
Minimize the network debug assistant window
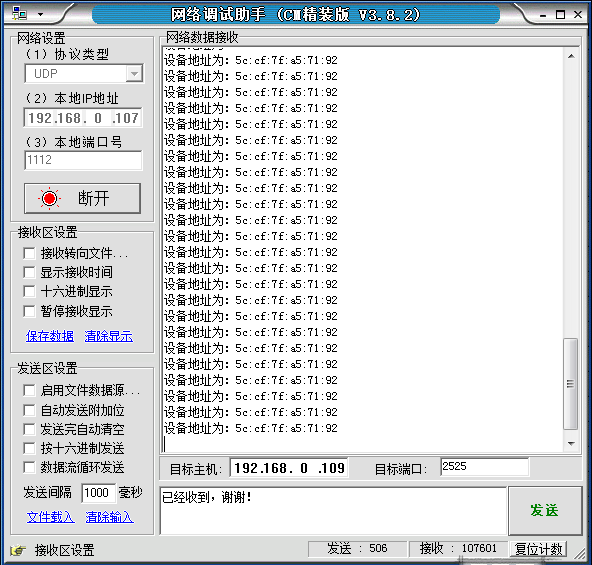pos(543,15)
